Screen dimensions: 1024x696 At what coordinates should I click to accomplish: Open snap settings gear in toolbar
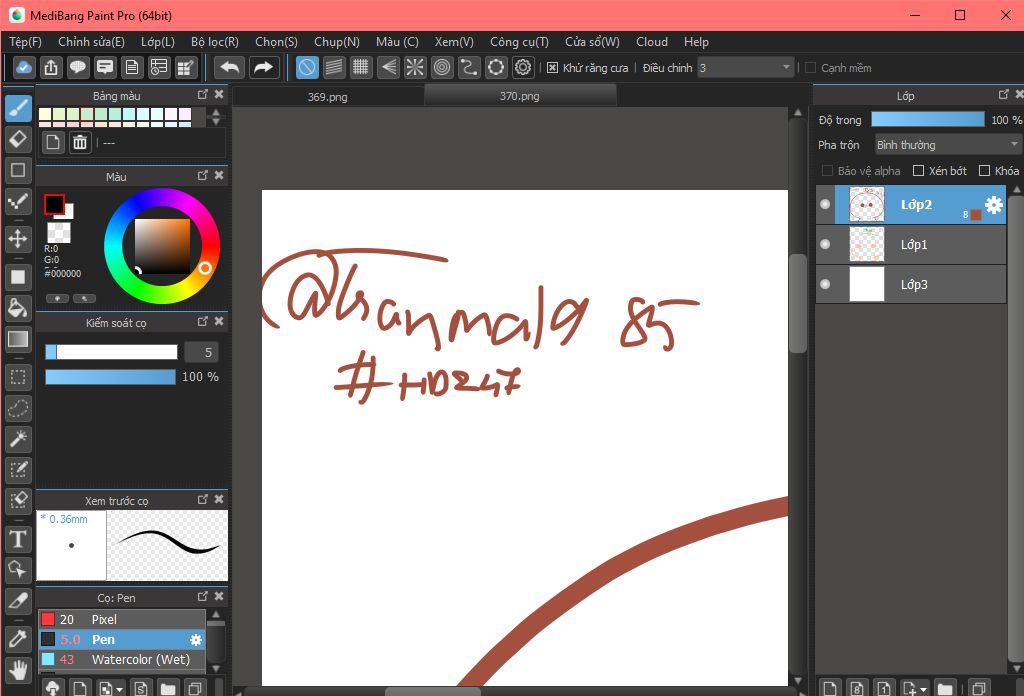(x=523, y=67)
